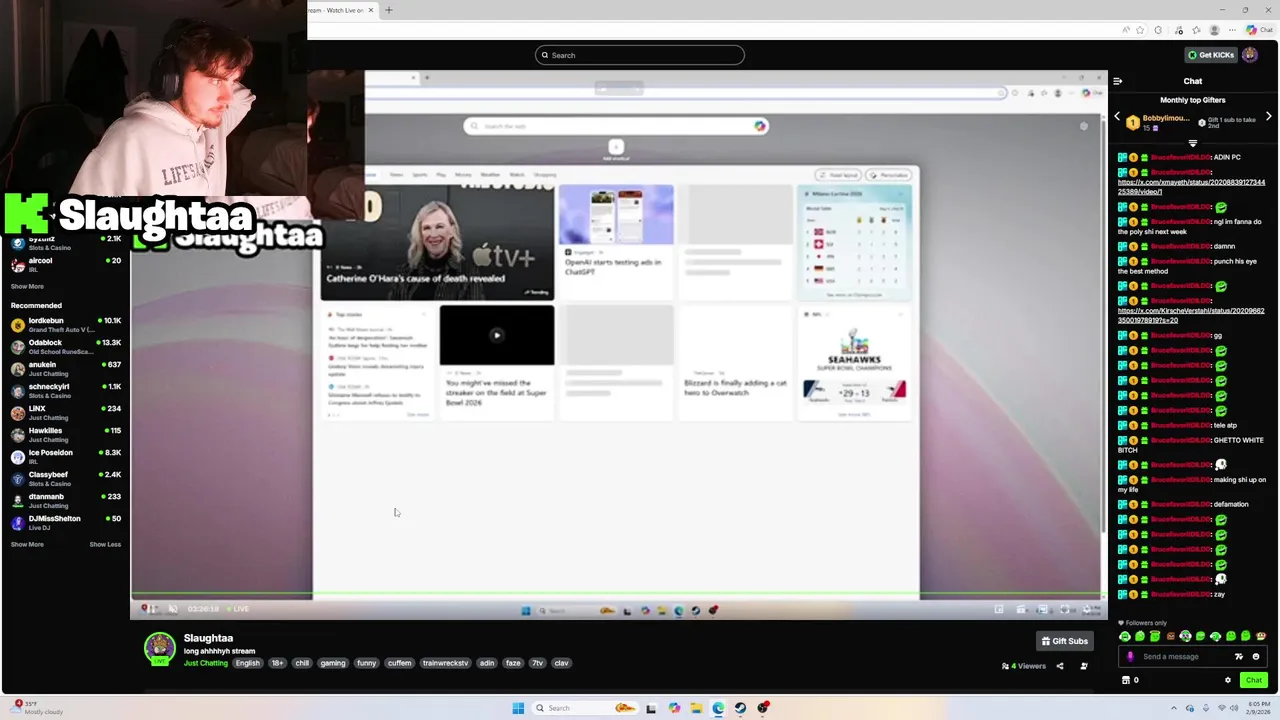Open anukein recommended channel
The height and width of the screenshot is (720, 1280).
(66, 369)
